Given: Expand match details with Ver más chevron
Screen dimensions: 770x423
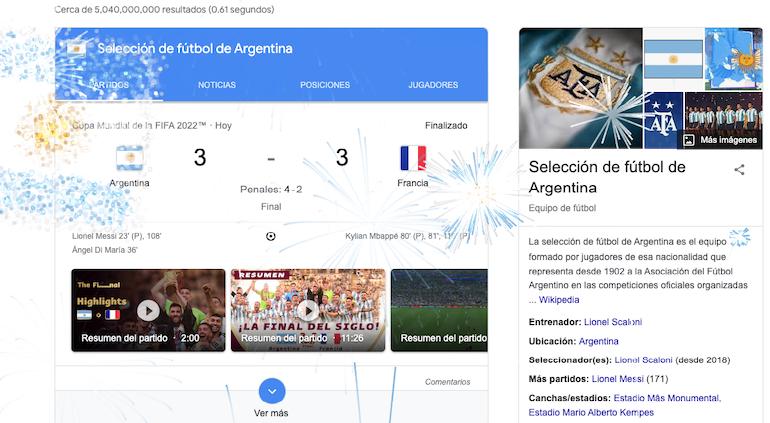Looking at the screenshot, I should [272, 391].
